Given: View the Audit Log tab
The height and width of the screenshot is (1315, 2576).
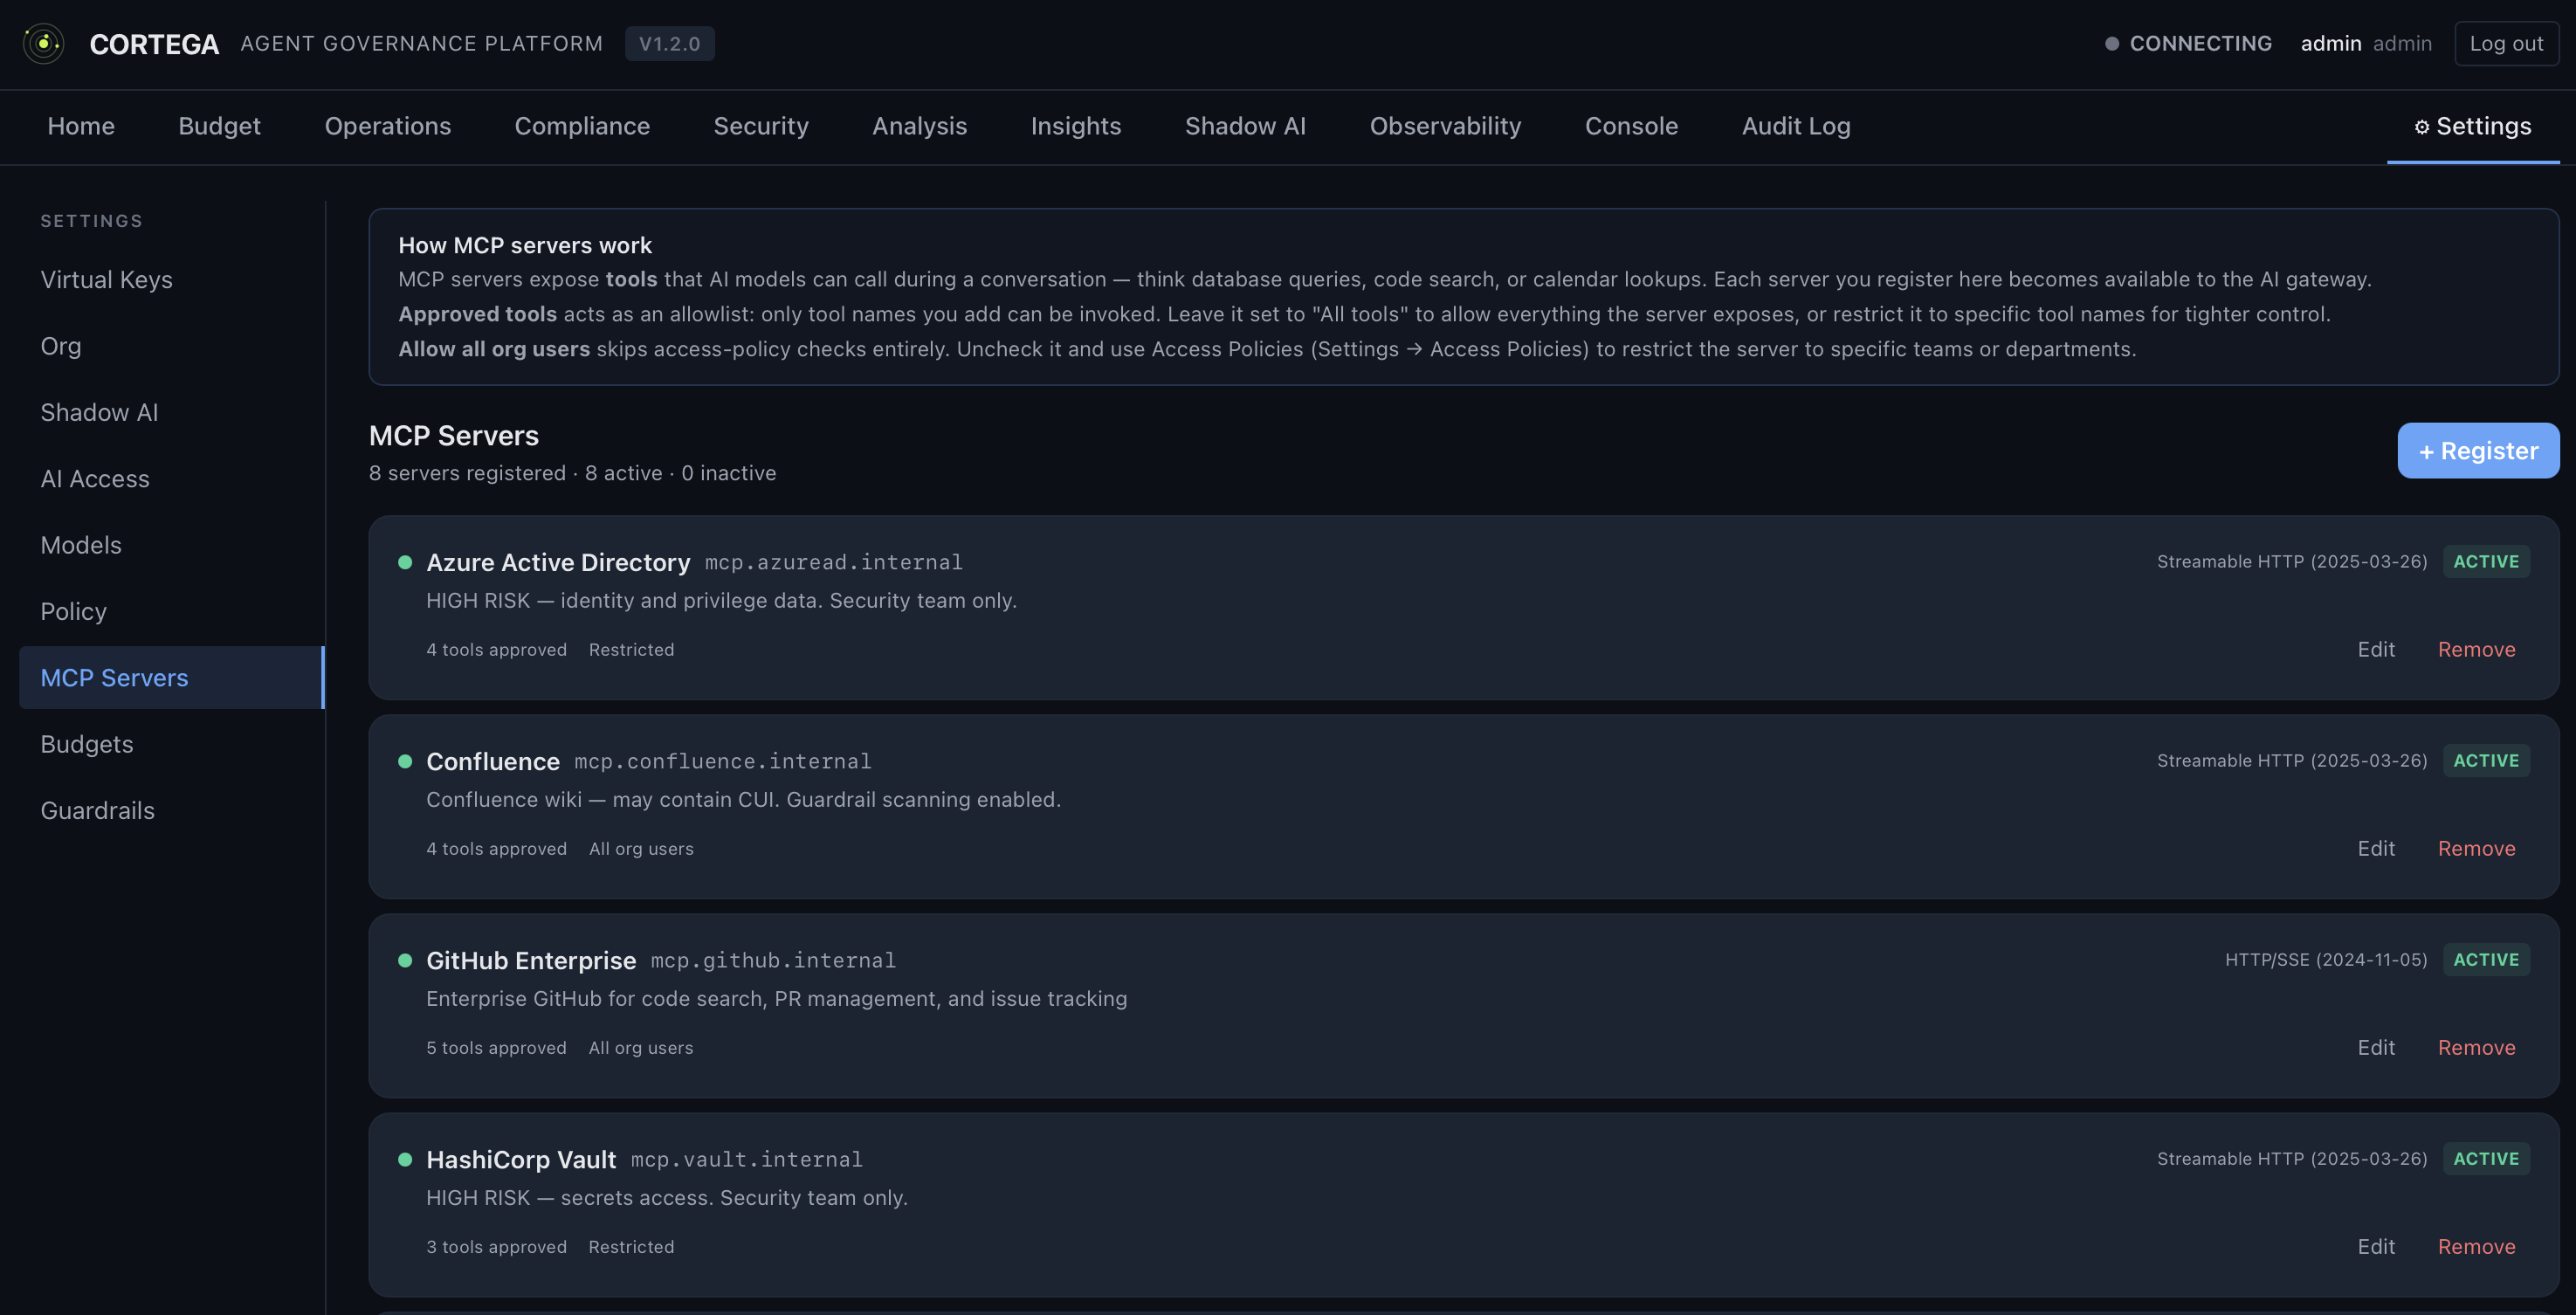Looking at the screenshot, I should coord(1796,126).
